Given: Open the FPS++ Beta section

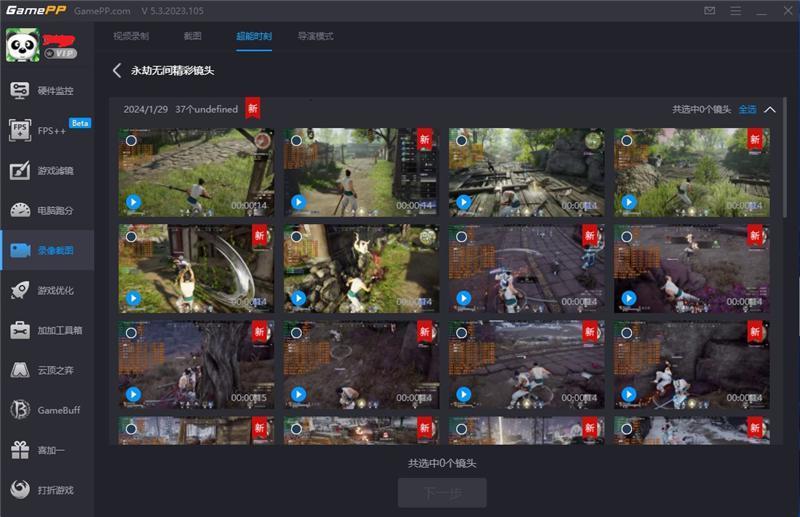Looking at the screenshot, I should 47,130.
